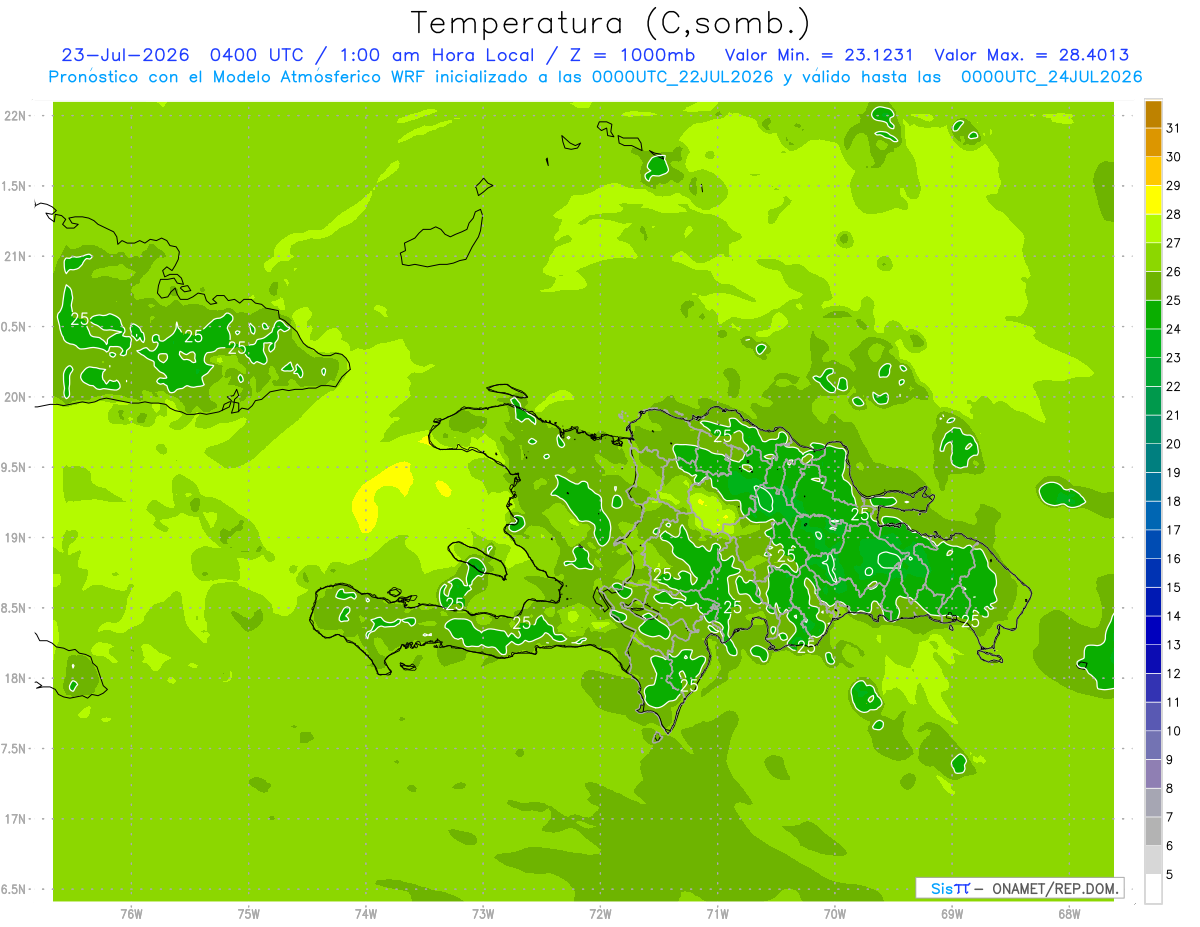Click the "68W" longitude label
Image resolution: width=1200 pixels, height=927 pixels.
tap(1069, 913)
